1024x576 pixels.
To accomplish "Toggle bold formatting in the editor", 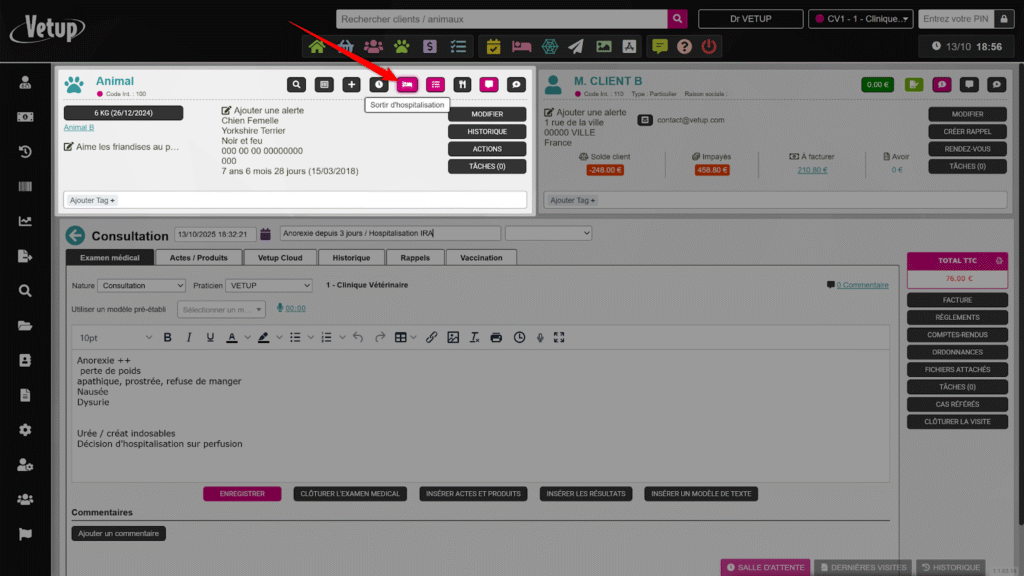I will click(x=167, y=338).
